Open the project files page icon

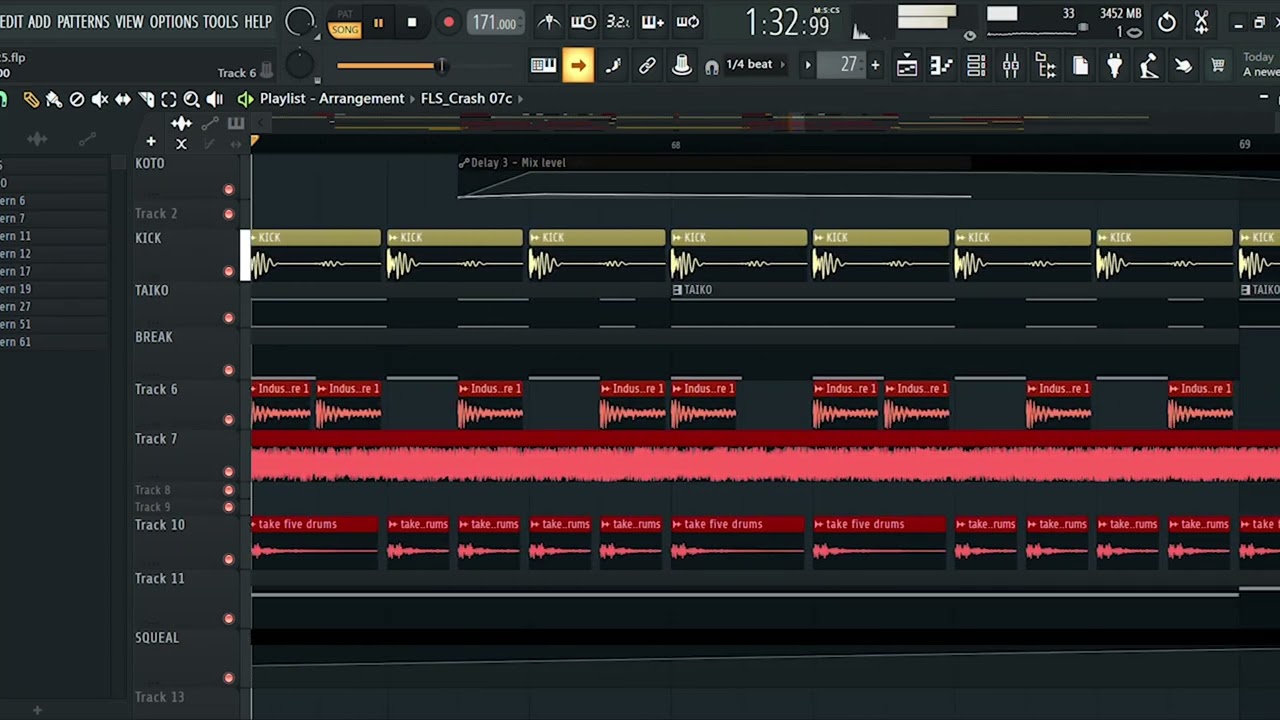click(x=1080, y=66)
